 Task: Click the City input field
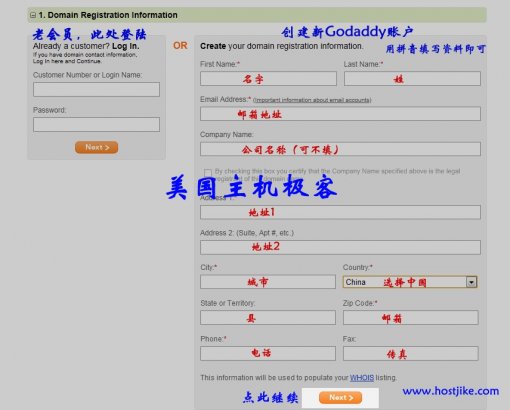tap(268, 282)
